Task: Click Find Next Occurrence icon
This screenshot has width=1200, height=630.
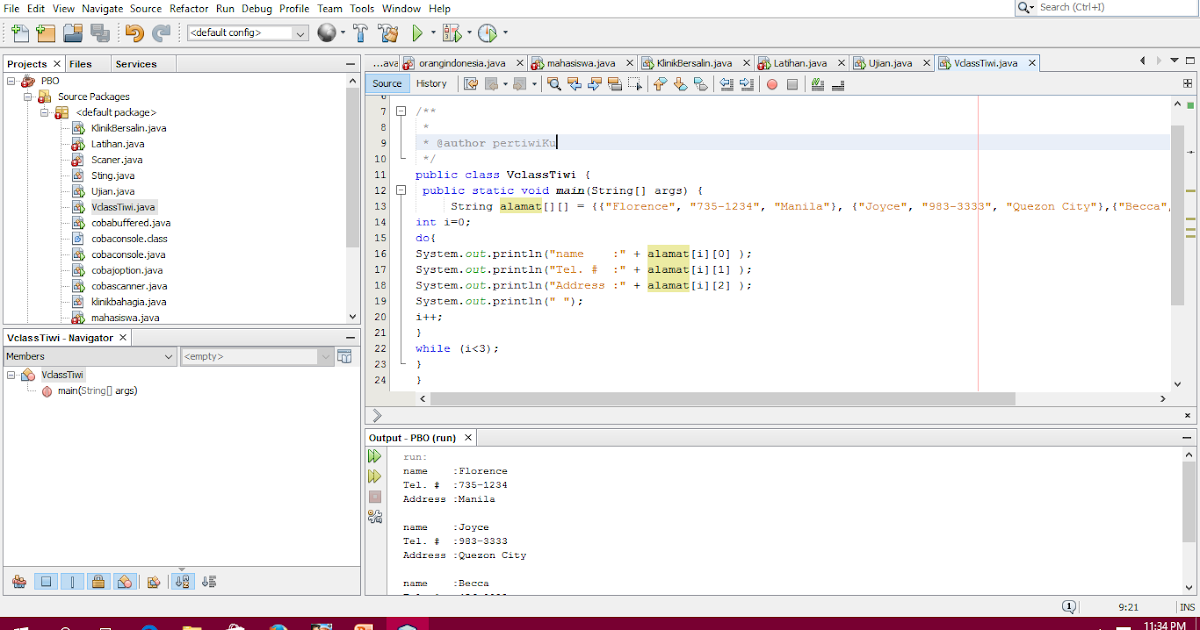Action: tap(595, 84)
